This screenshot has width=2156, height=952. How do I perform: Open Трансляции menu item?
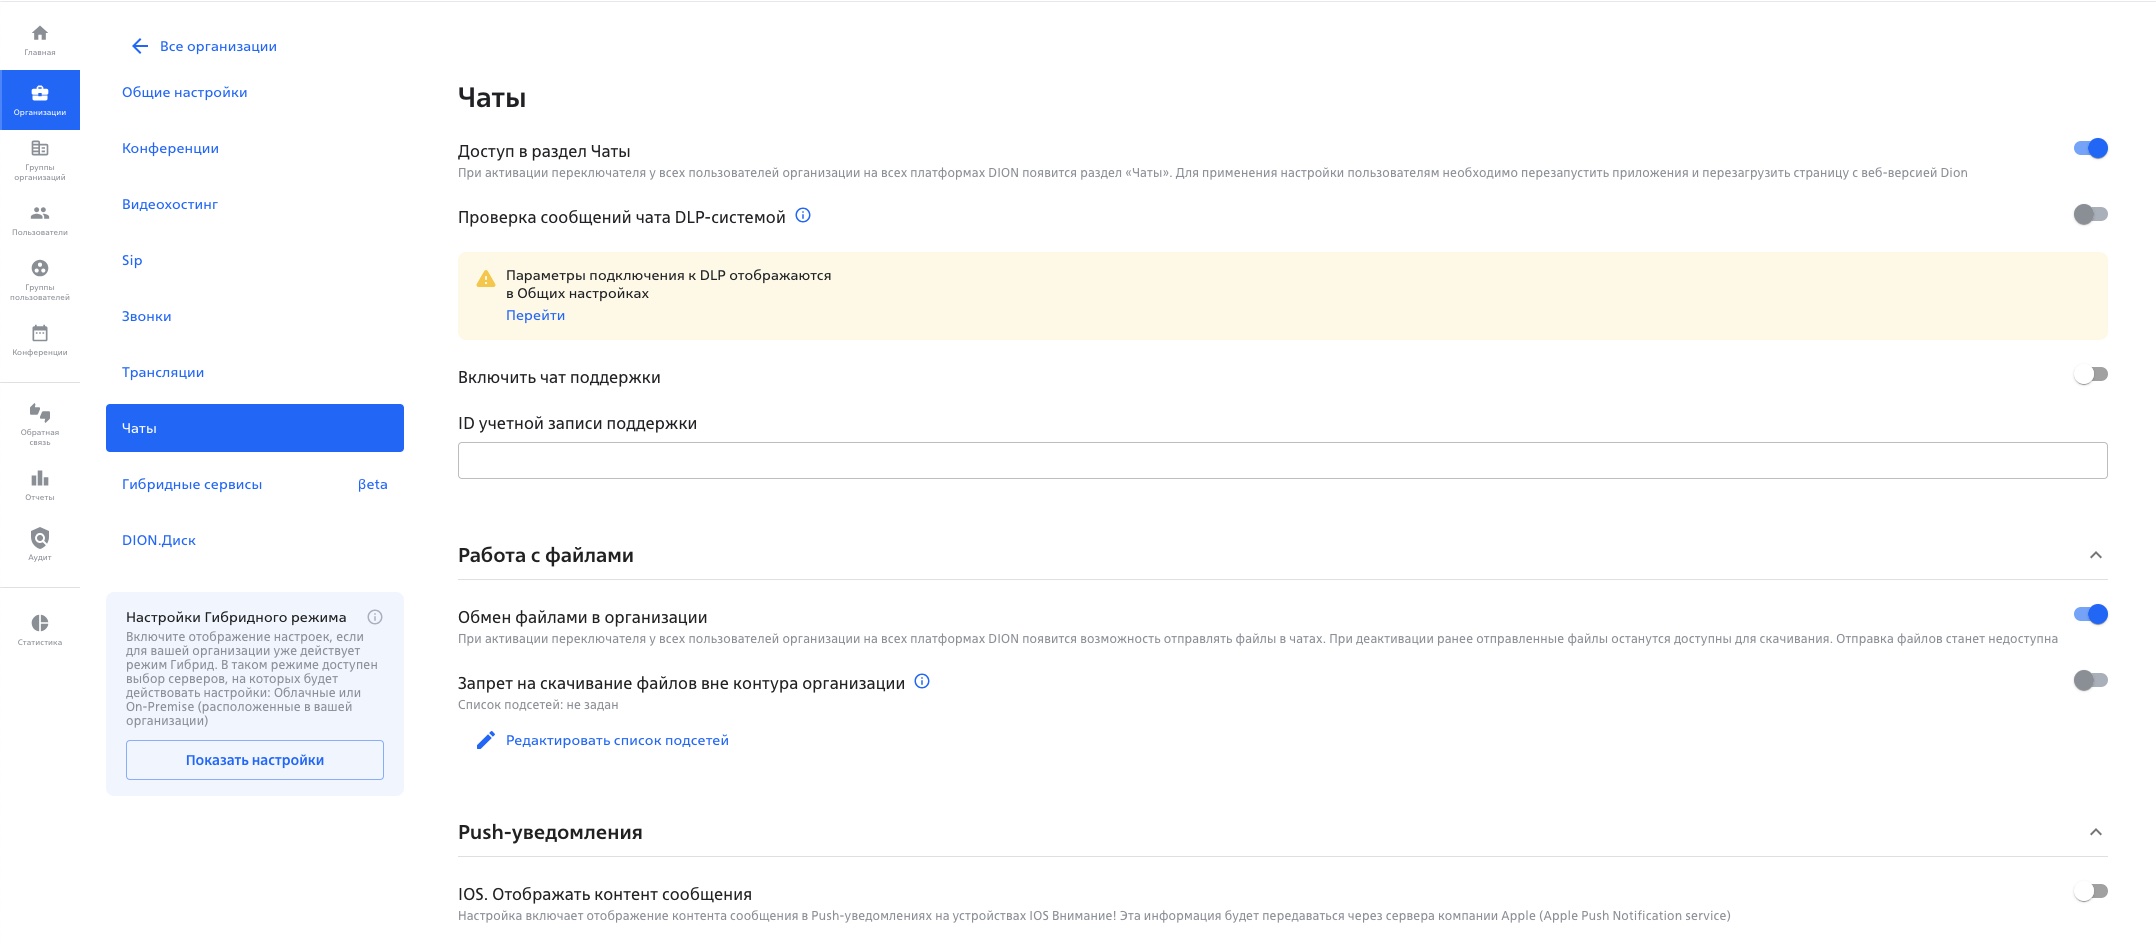[255, 372]
